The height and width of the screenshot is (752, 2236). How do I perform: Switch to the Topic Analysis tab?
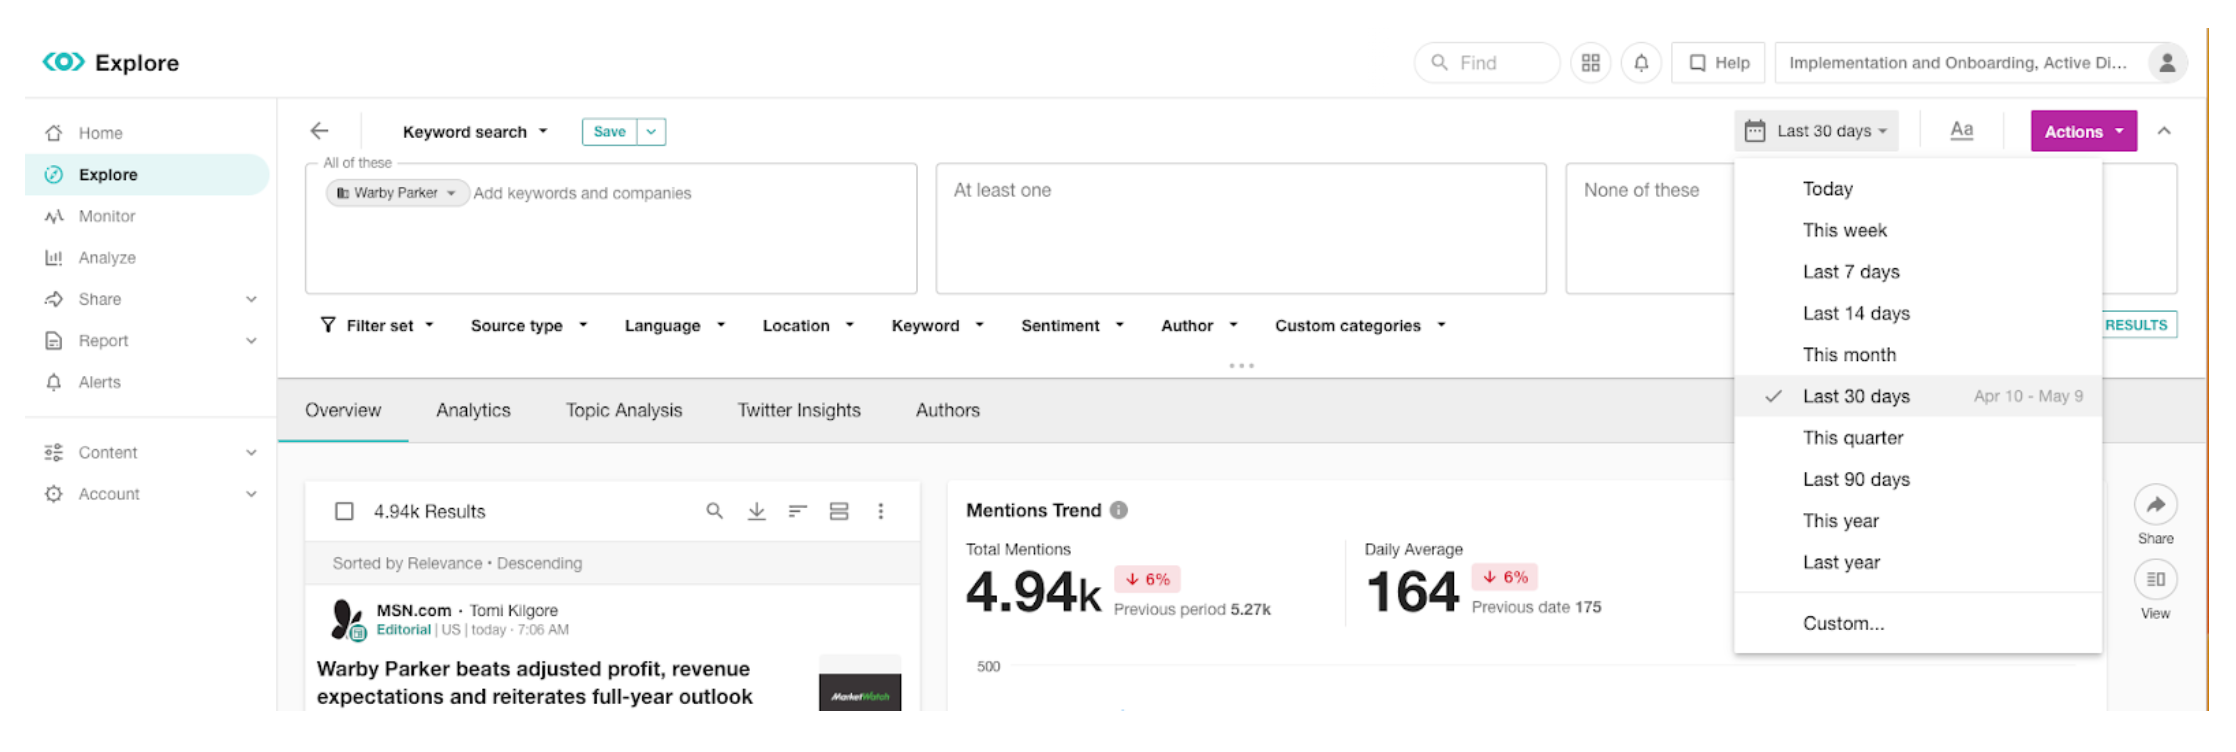coord(624,410)
